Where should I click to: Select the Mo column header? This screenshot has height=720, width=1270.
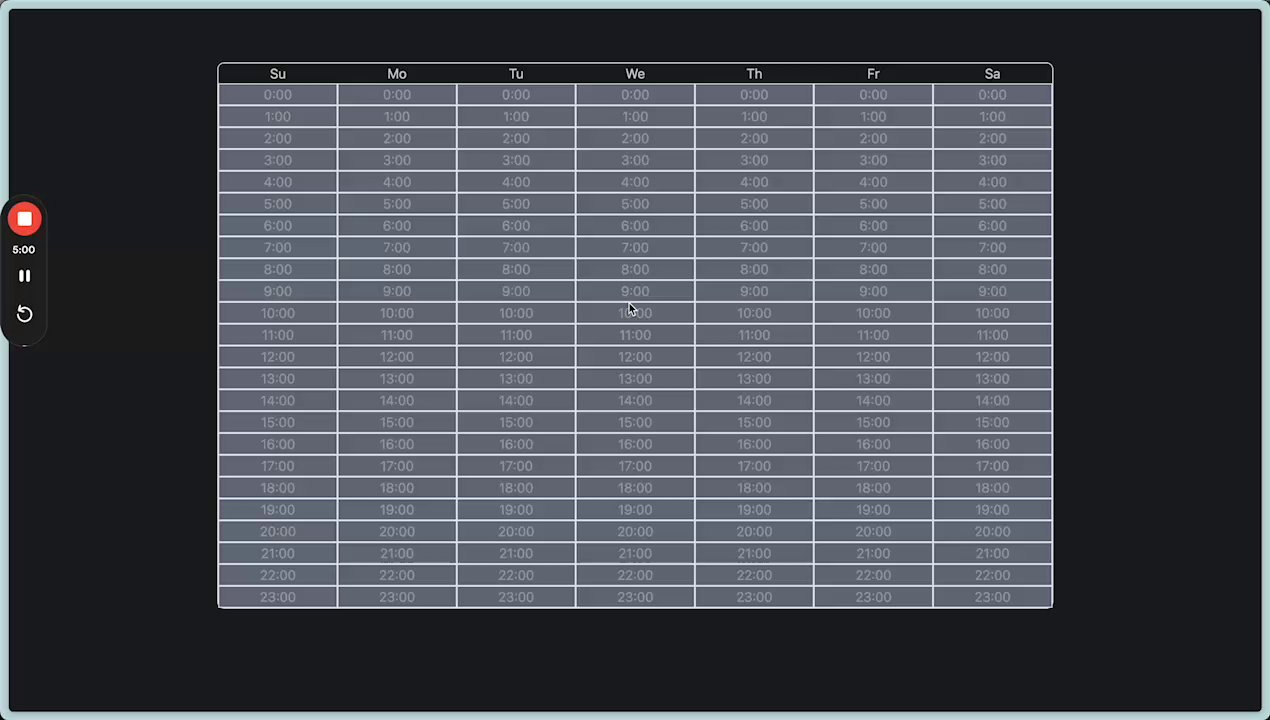point(397,74)
